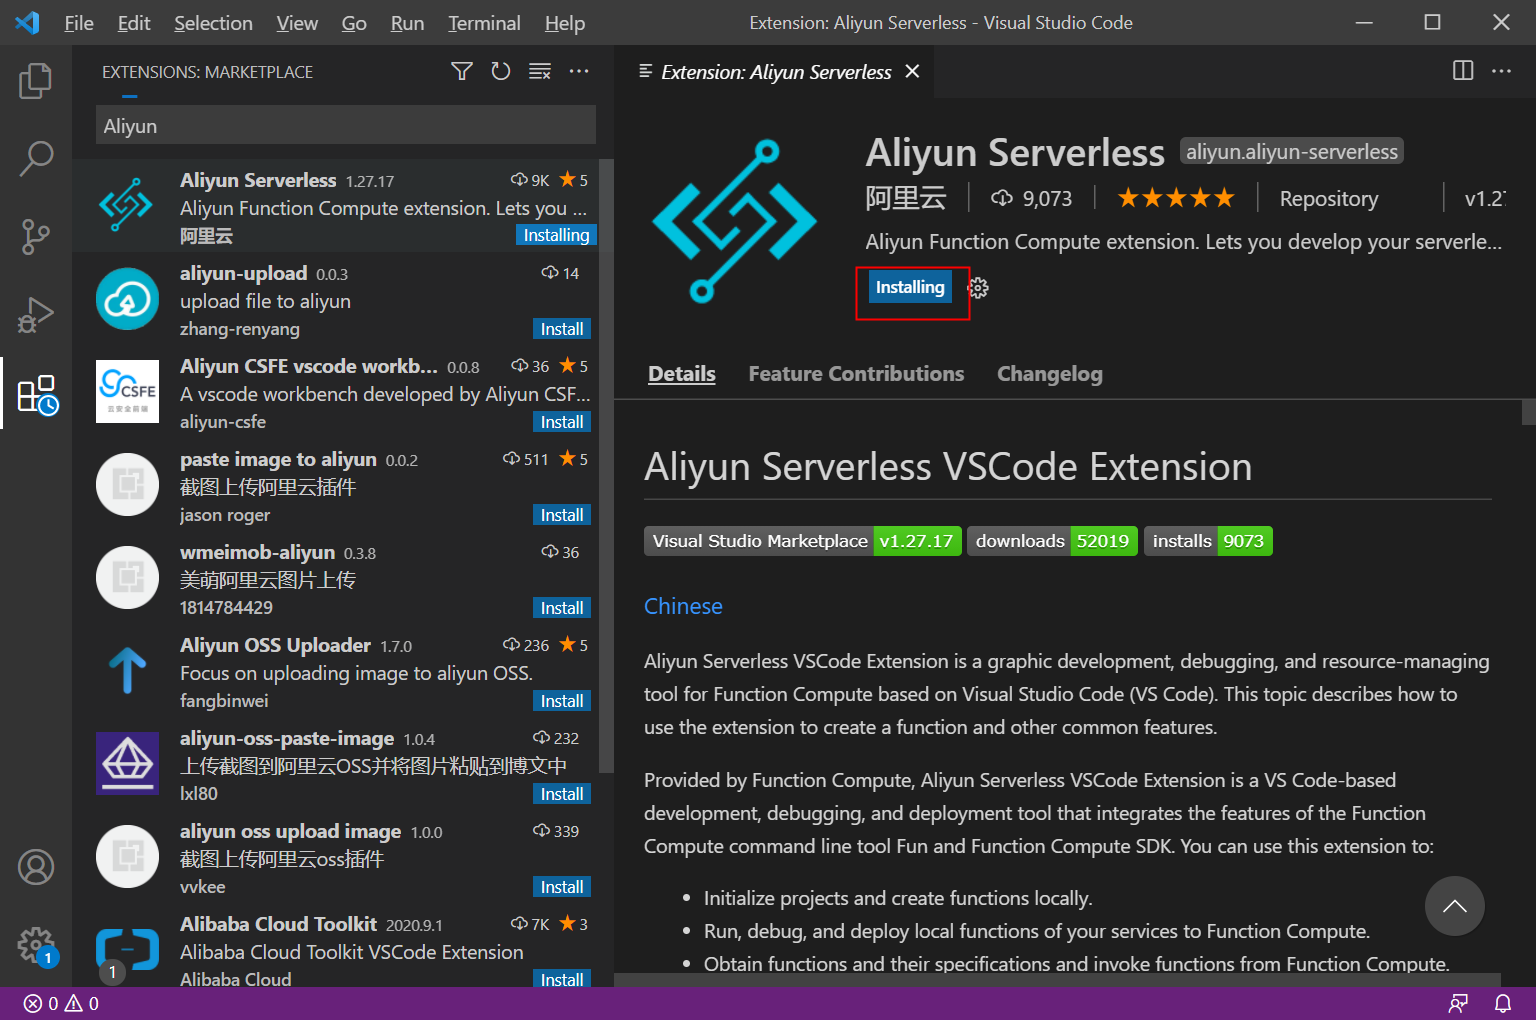The image size is (1536, 1020).
Task: Click the downloads 52019 badge
Action: coord(1052,541)
